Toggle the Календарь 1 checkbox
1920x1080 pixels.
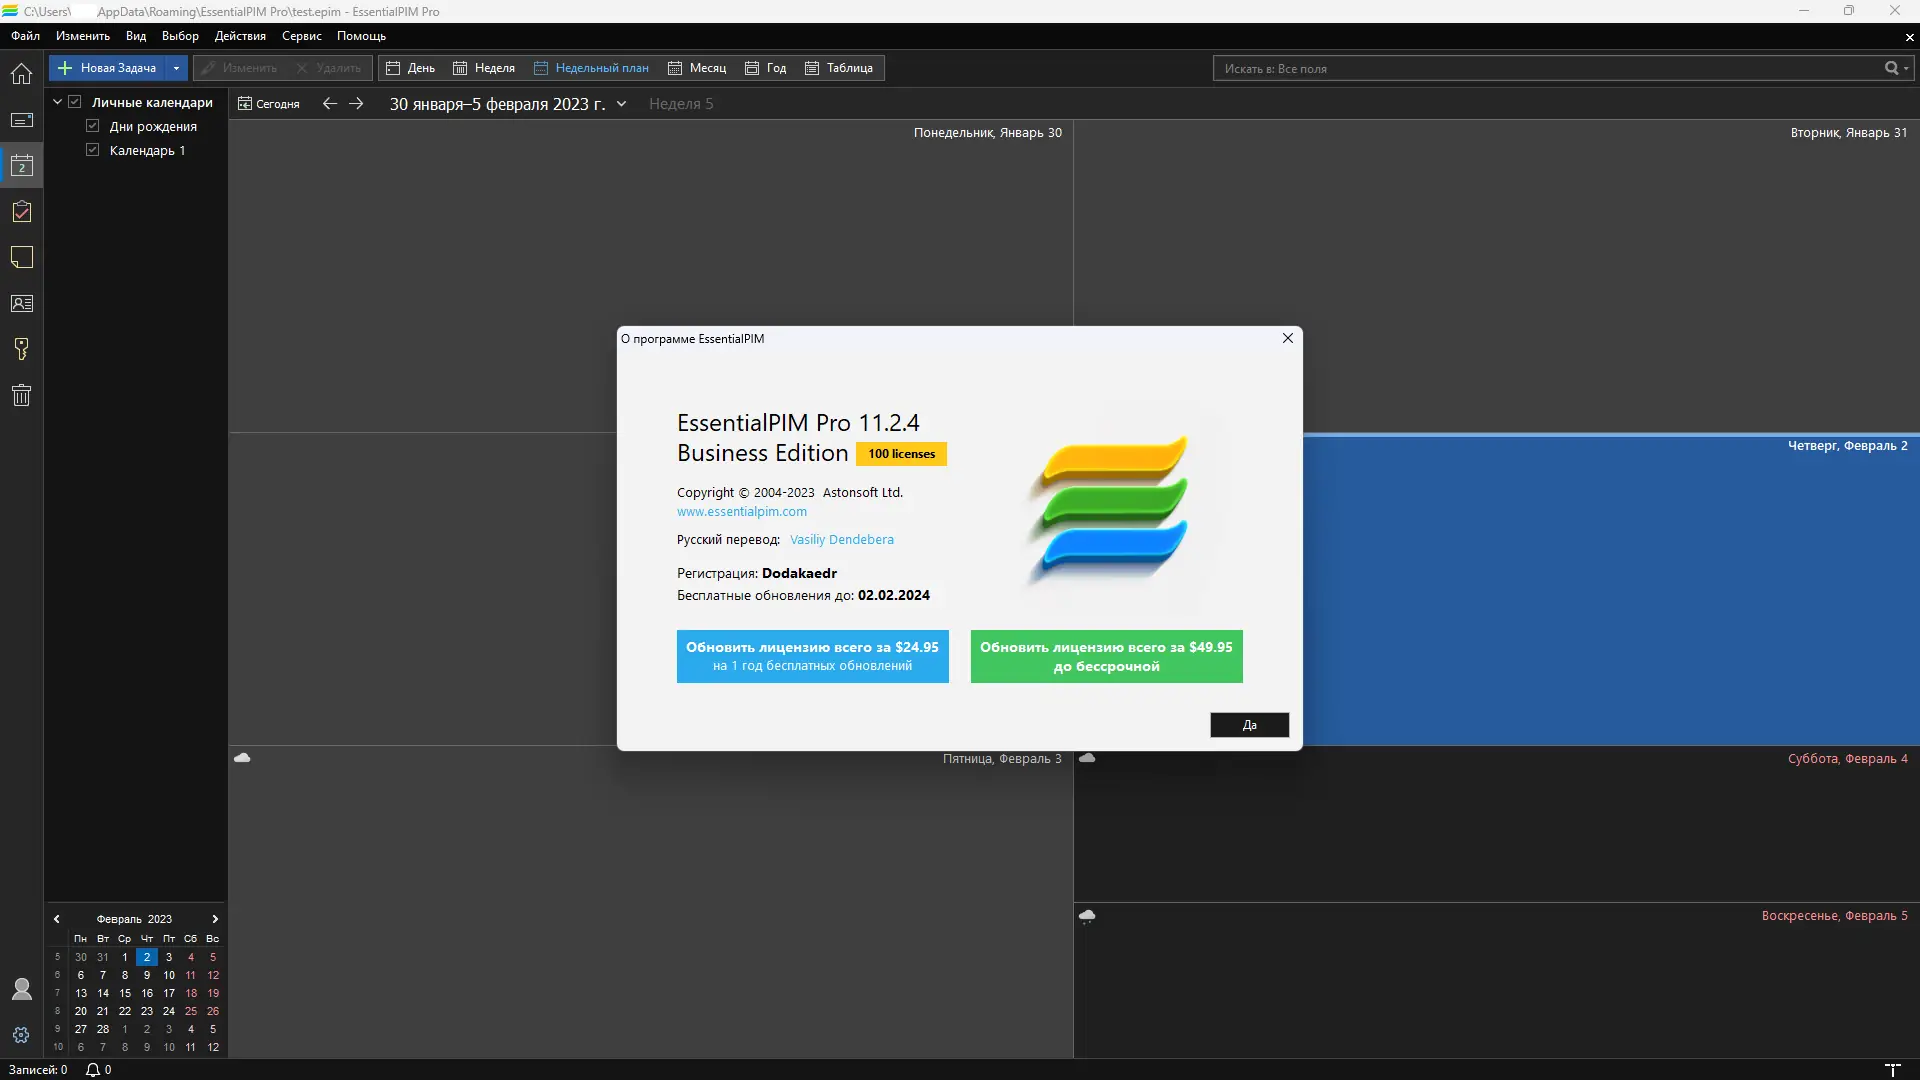(x=93, y=150)
